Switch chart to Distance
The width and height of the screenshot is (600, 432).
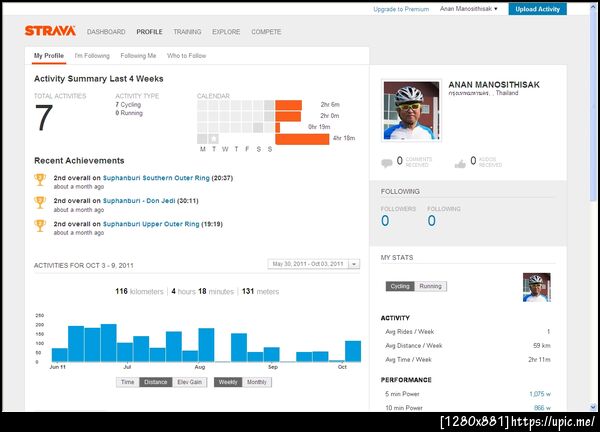click(x=155, y=382)
